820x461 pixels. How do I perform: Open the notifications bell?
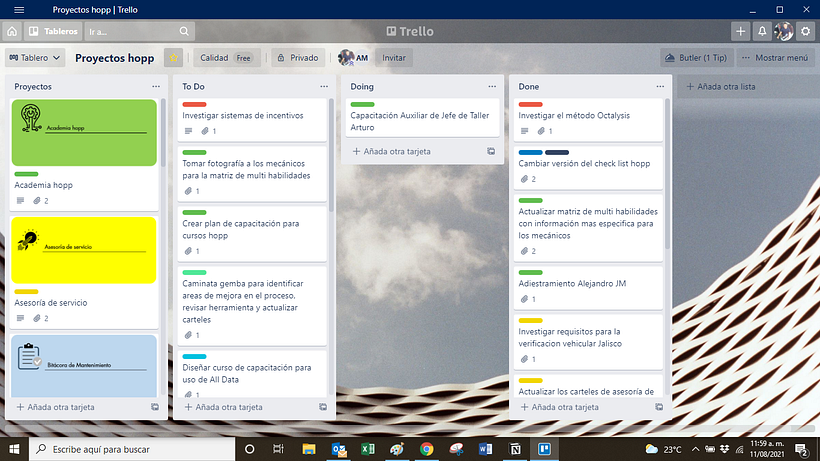tap(762, 32)
